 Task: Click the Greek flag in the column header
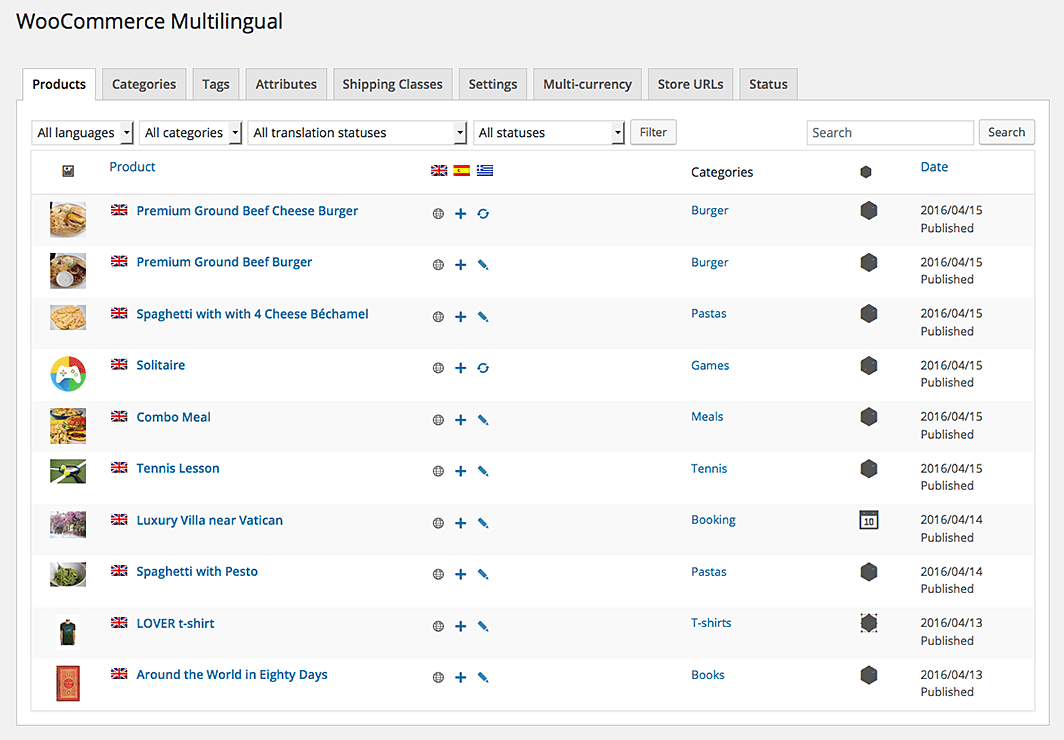tap(484, 170)
